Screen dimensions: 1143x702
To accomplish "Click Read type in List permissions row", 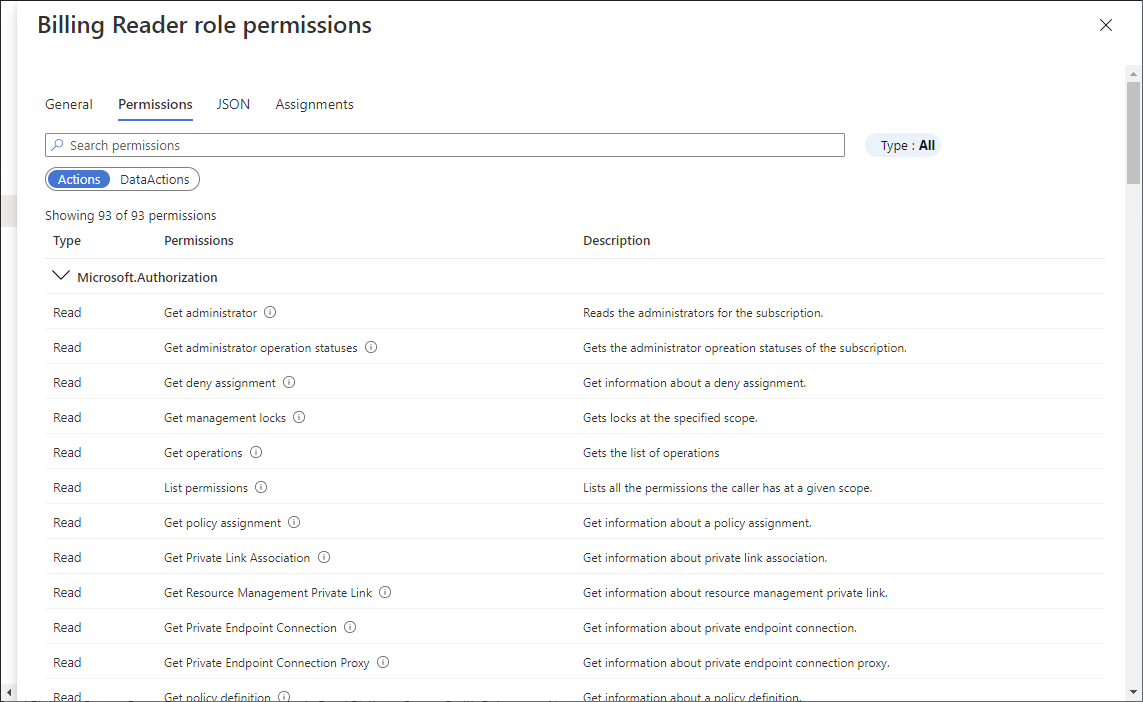I will (67, 488).
